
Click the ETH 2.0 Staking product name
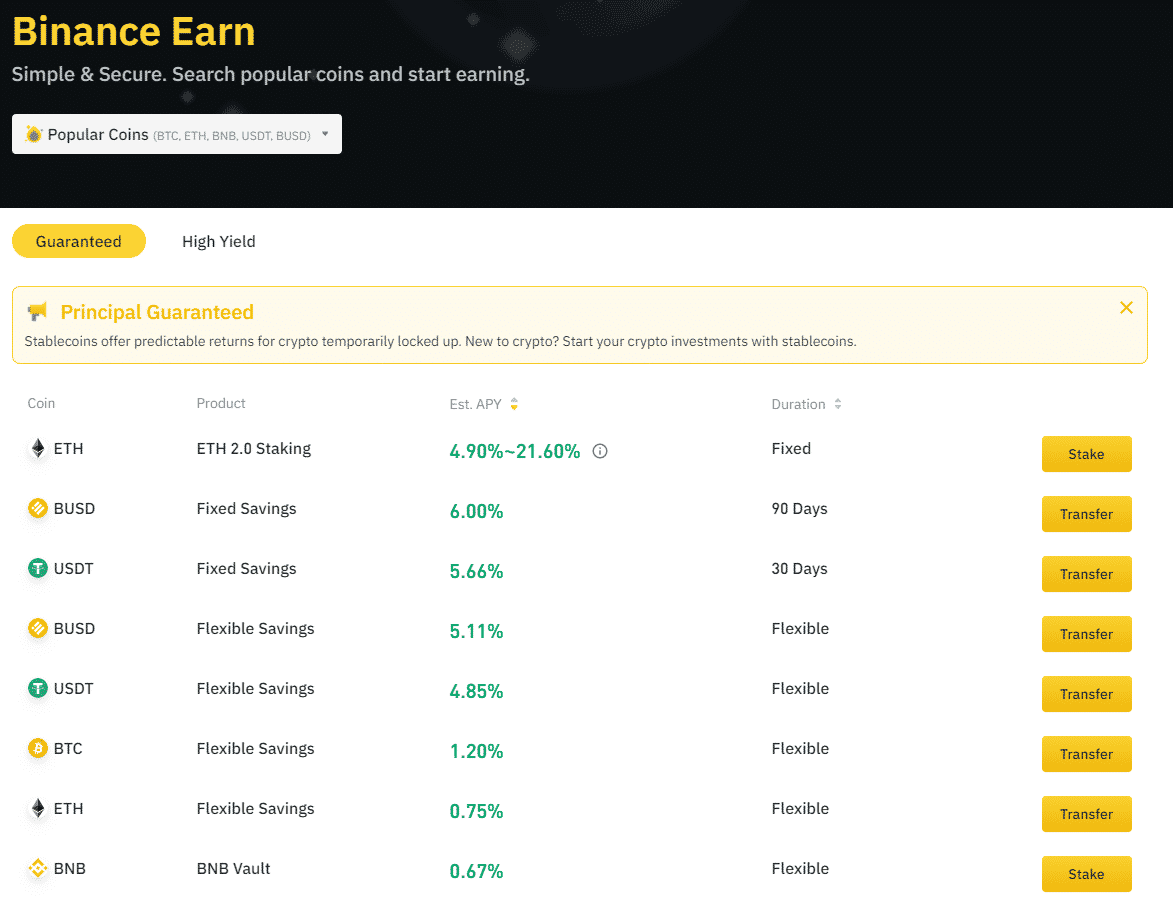[254, 449]
